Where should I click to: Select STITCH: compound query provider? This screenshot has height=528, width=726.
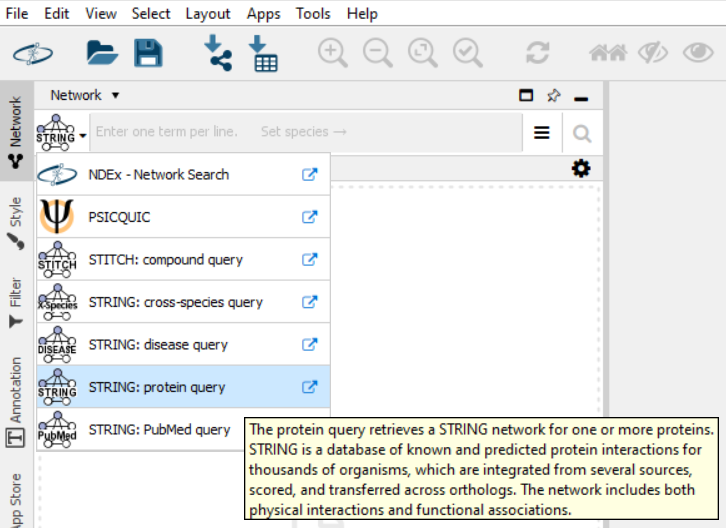[x=183, y=260]
